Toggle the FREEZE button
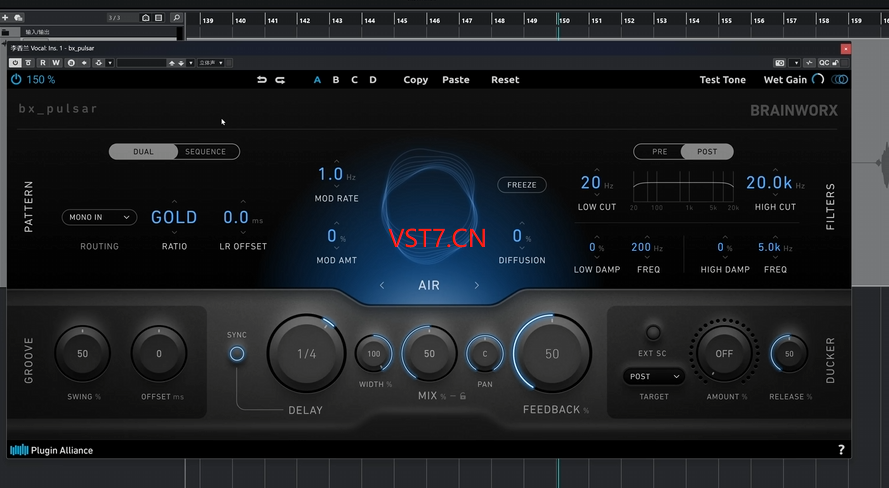The image size is (889, 488). click(x=522, y=185)
